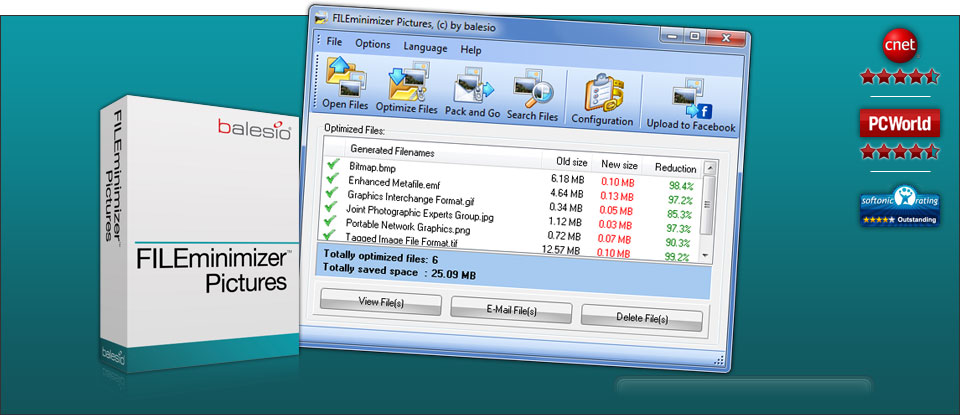This screenshot has width=960, height=415.
Task: Select Enhanced Metafile.emf in the list
Action: coord(395,182)
